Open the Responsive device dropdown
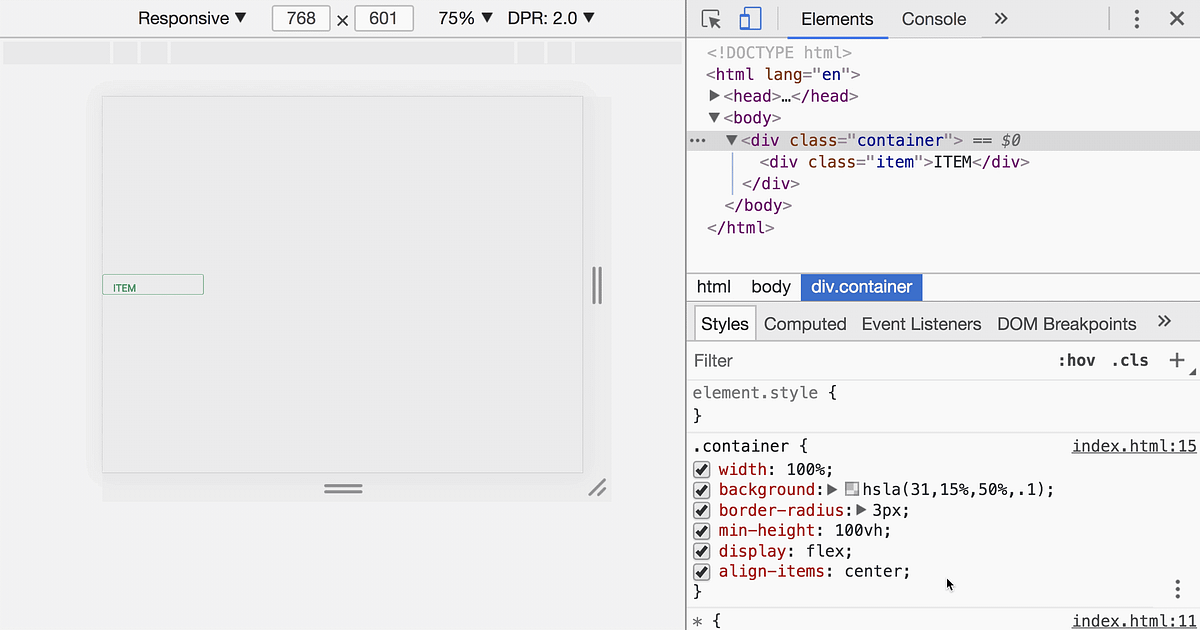This screenshot has height=630, width=1200. tap(192, 18)
